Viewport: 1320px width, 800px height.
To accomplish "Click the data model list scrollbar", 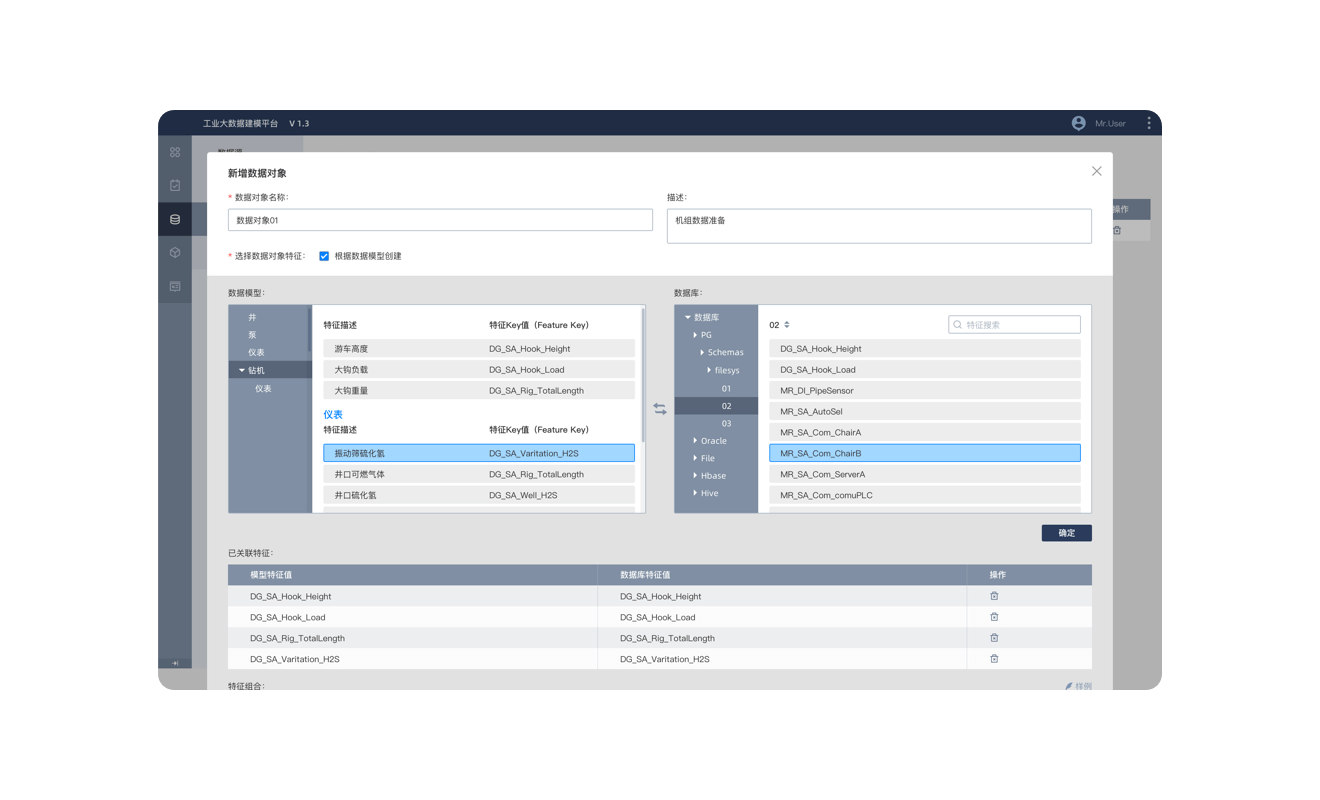I will tap(642, 375).
